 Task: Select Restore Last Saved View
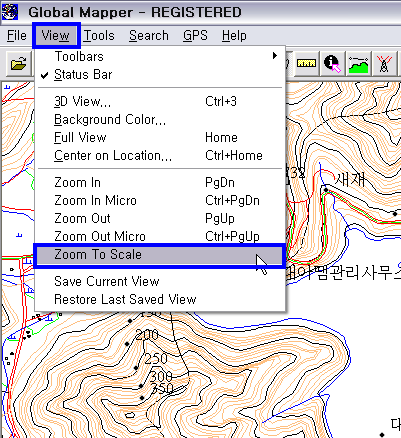(160, 299)
